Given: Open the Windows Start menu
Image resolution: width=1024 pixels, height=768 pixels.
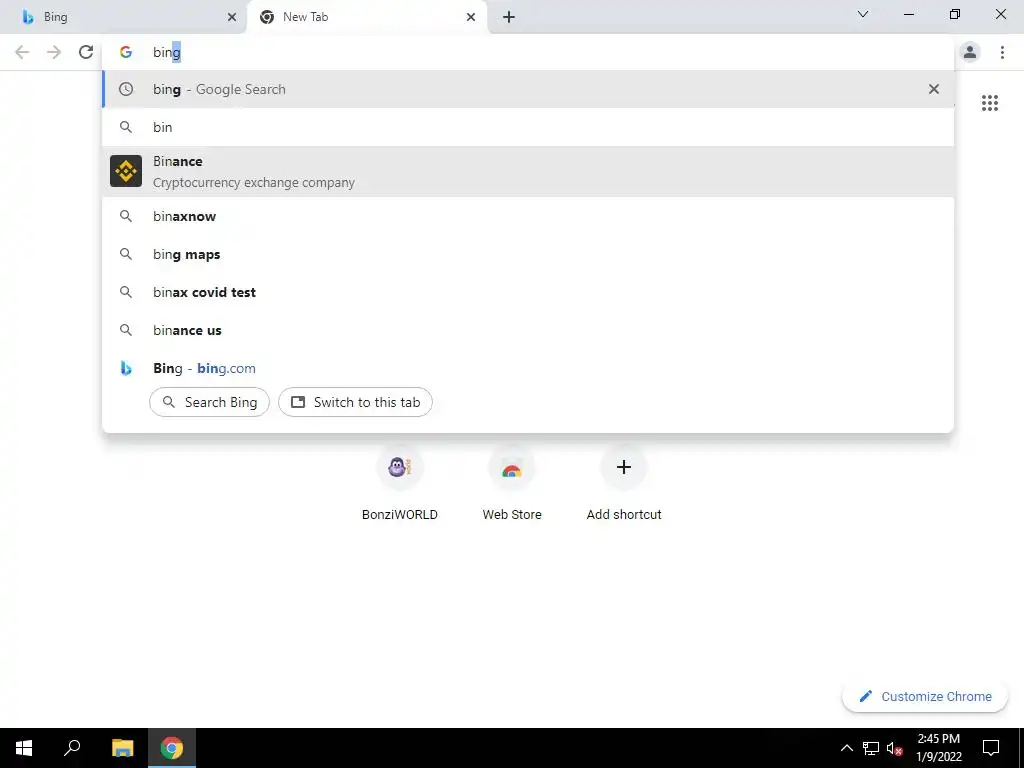Looking at the screenshot, I should point(24,748).
